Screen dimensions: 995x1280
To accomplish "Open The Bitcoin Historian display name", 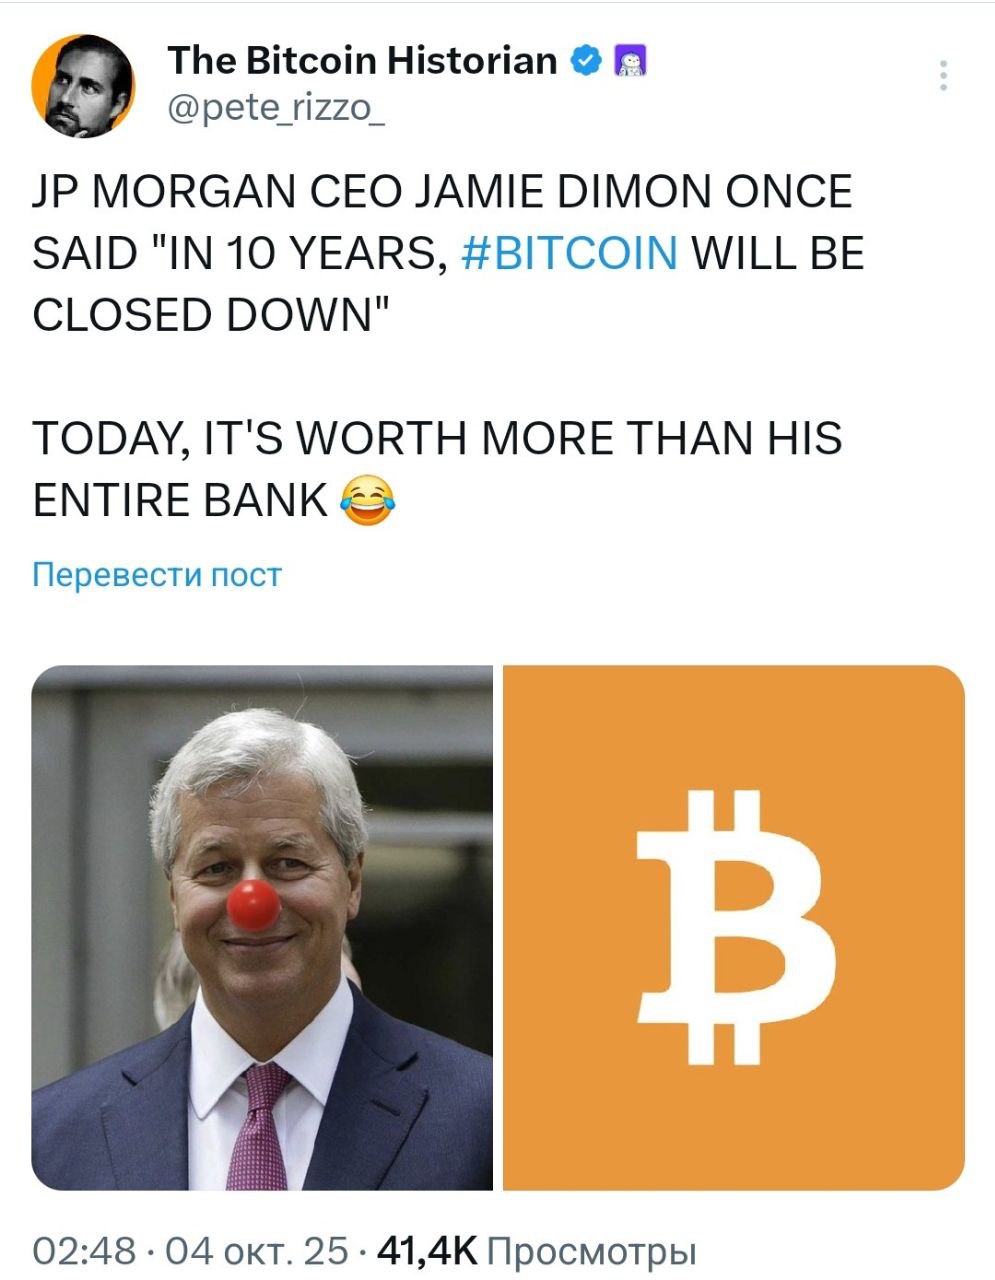I will [x=362, y=61].
